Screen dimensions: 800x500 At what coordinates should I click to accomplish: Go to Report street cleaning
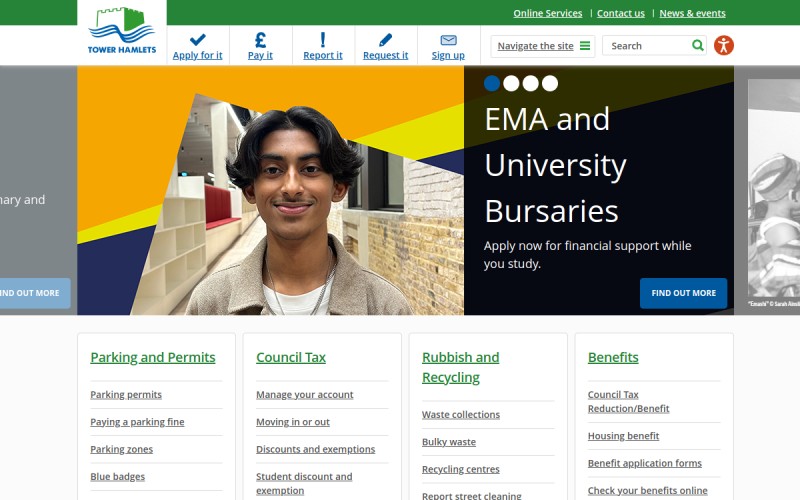471,495
